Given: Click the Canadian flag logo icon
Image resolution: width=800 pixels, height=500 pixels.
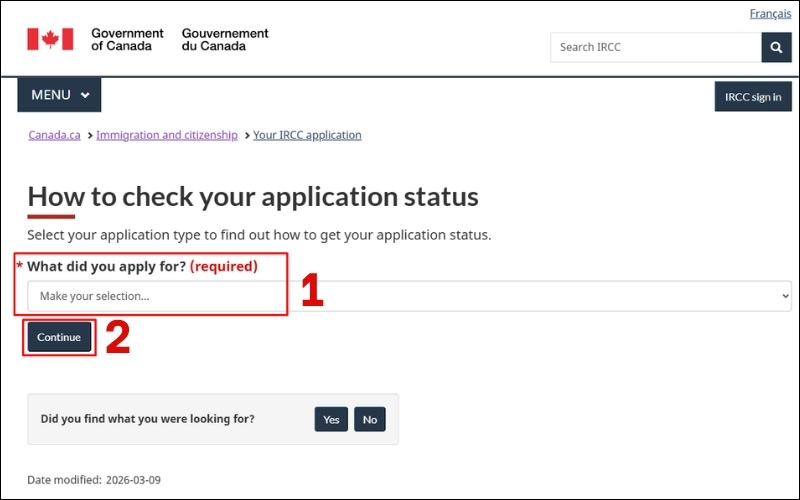Looking at the screenshot, I should 50,39.
